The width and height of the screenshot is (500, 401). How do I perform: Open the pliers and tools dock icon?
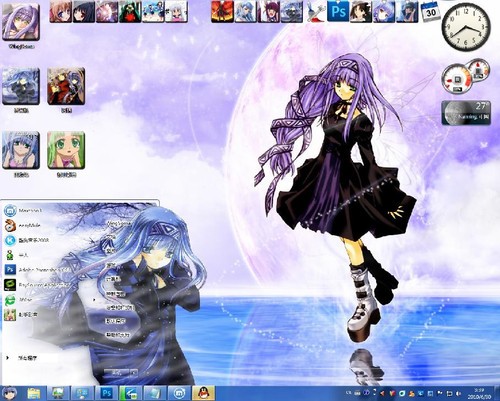click(315, 12)
